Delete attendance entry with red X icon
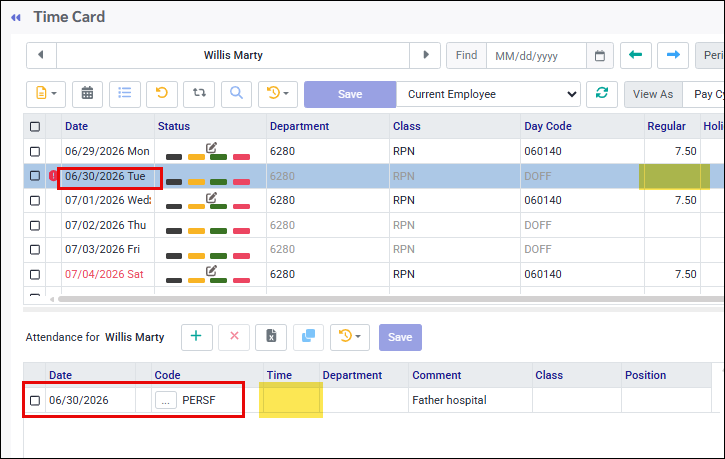 point(234,337)
